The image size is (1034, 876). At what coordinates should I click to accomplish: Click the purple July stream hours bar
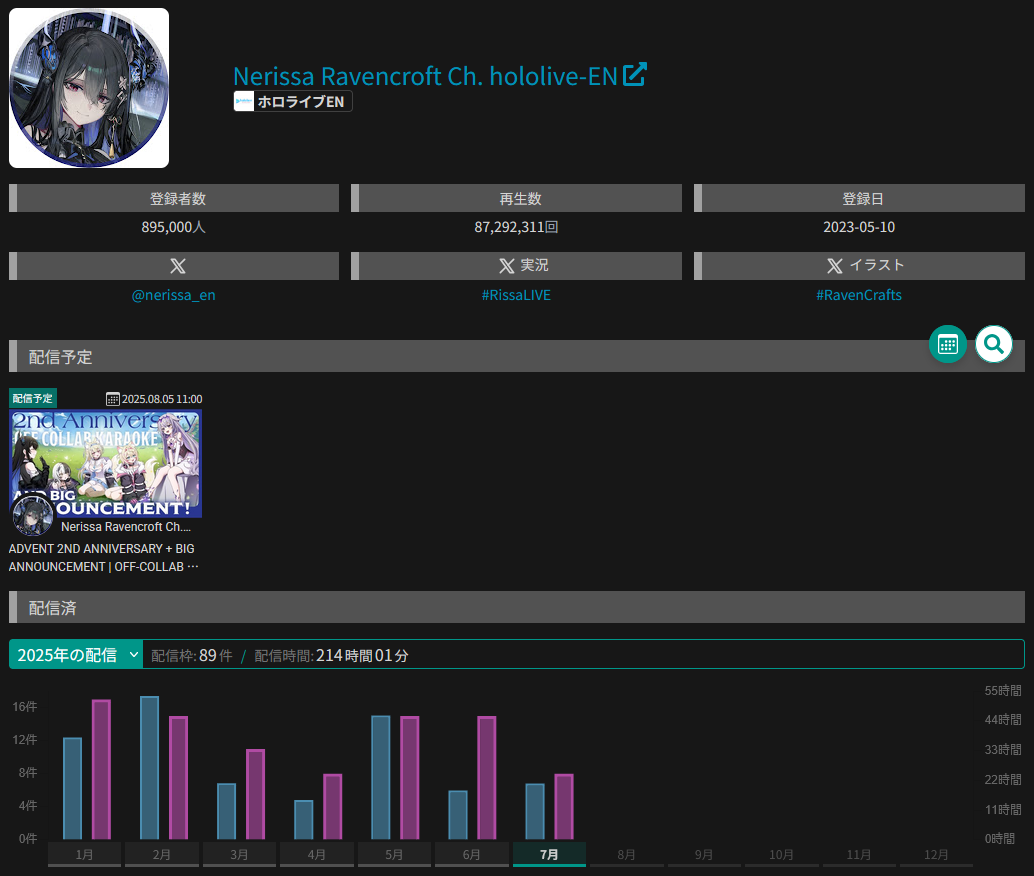[564, 807]
